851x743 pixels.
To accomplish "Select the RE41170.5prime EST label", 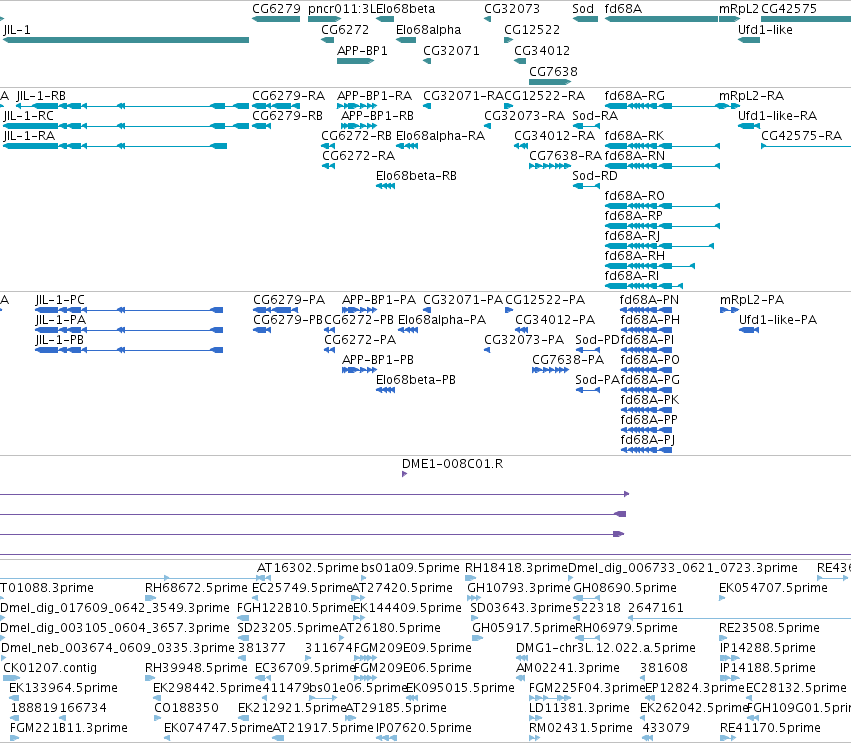I will point(770,728).
